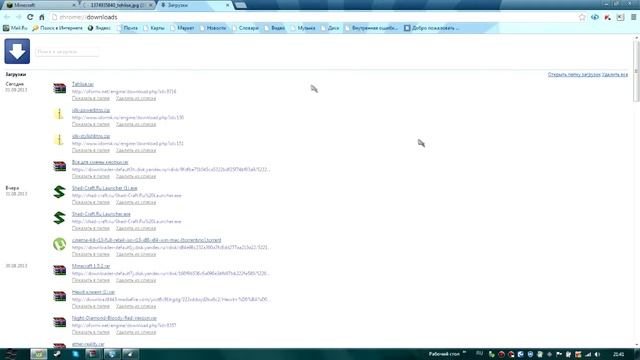The width and height of the screenshot is (640, 360).
Task: Click the Удалить все link
Action: click(x=615, y=75)
